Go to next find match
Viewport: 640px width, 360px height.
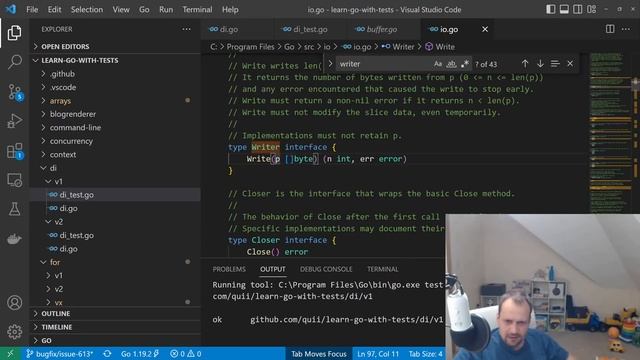pos(540,64)
